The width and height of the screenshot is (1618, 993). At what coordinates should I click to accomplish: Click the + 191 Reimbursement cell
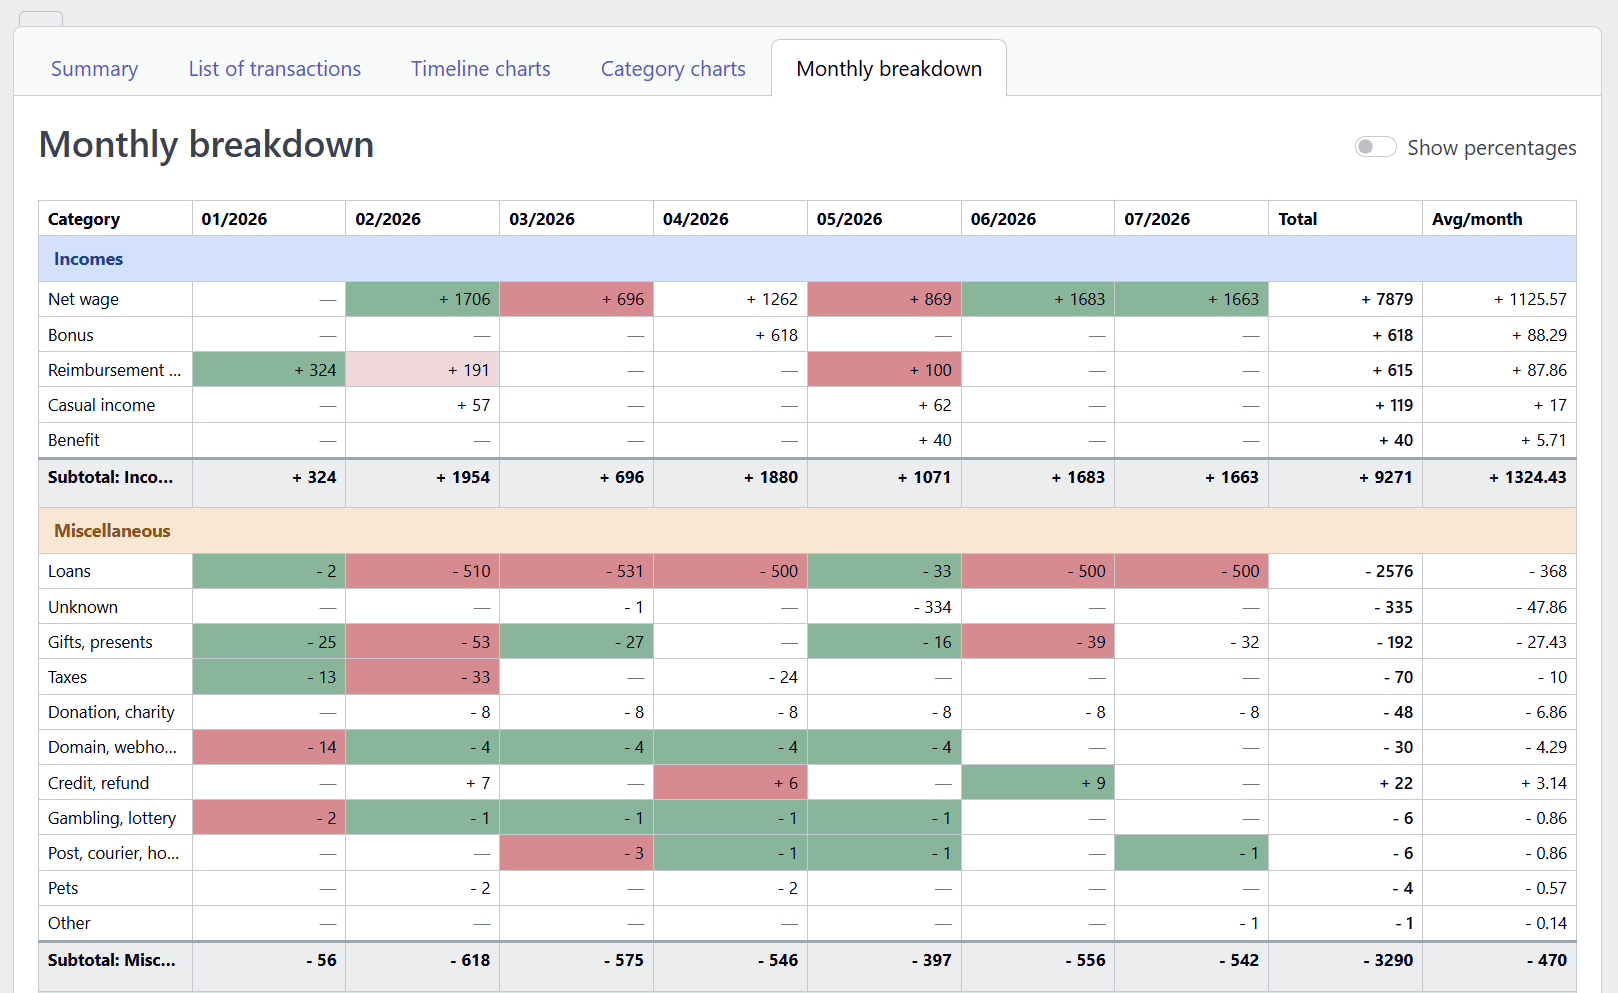click(422, 370)
